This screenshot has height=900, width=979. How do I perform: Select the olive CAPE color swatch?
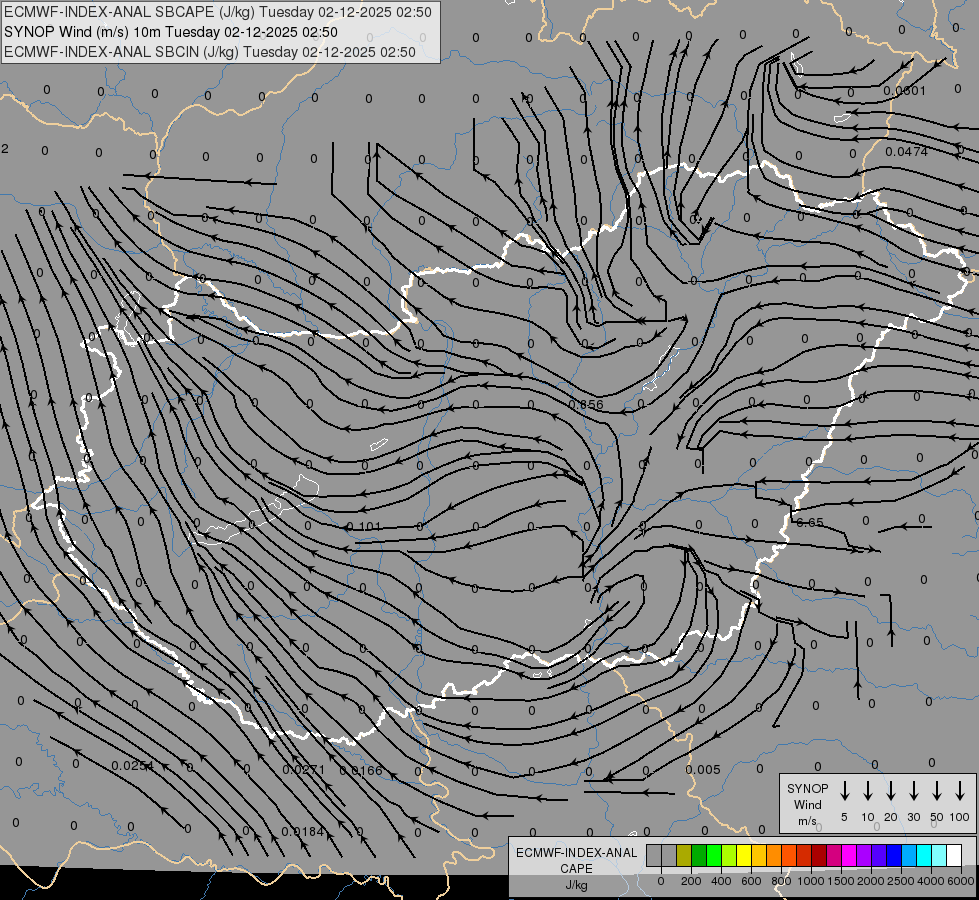click(x=684, y=856)
